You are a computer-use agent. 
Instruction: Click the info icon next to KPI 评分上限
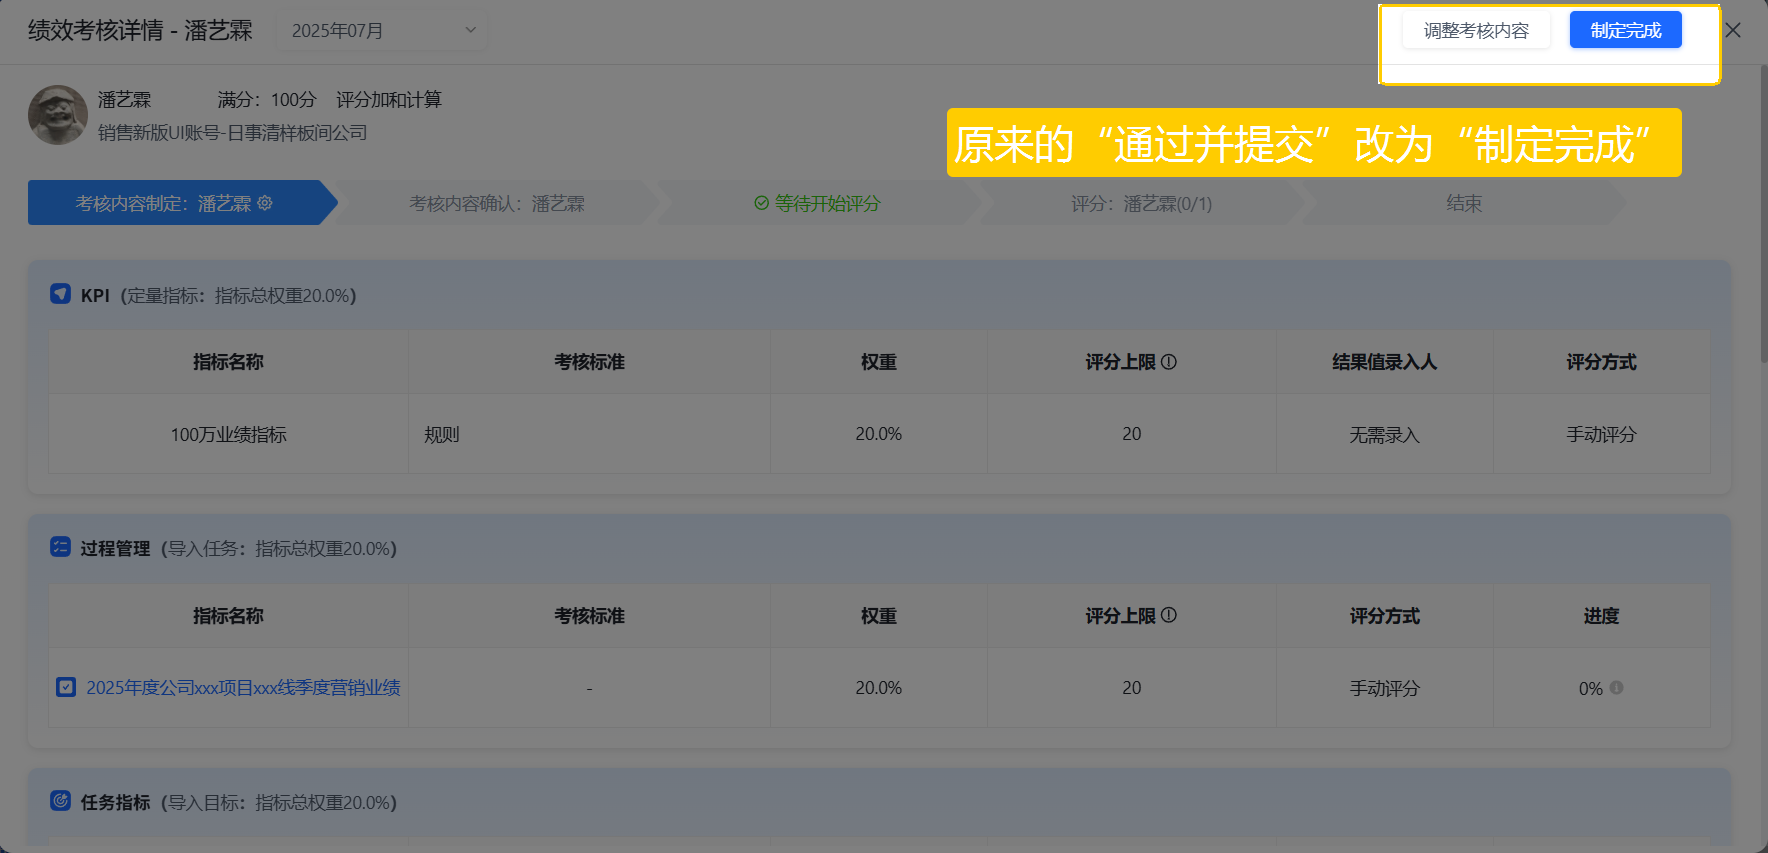(x=1169, y=362)
